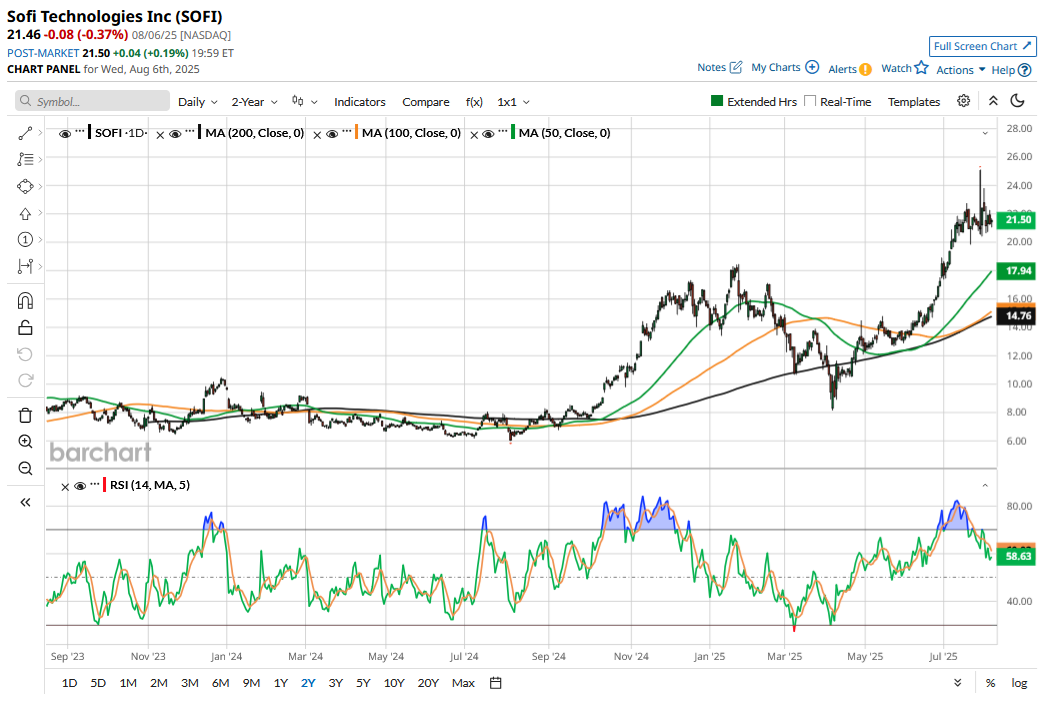Image resolution: width=1047 pixels, height=702 pixels.
Task: Hide the SOFI price series eye icon
Action: [65, 134]
